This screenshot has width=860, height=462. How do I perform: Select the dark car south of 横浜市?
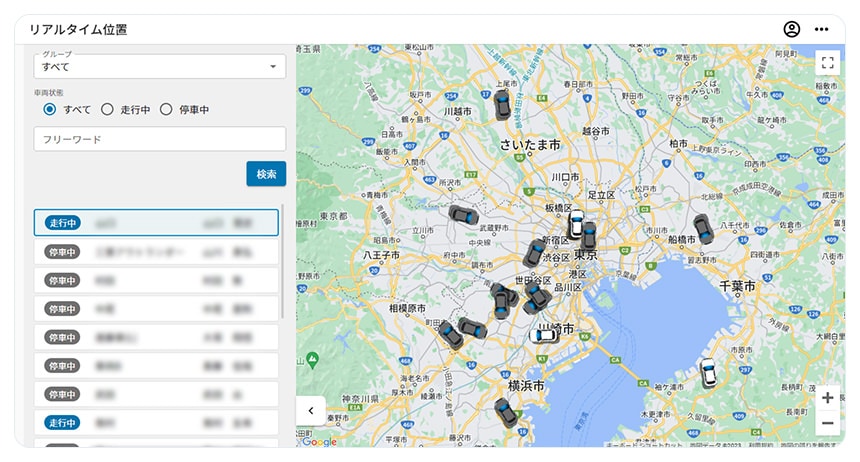(x=506, y=413)
